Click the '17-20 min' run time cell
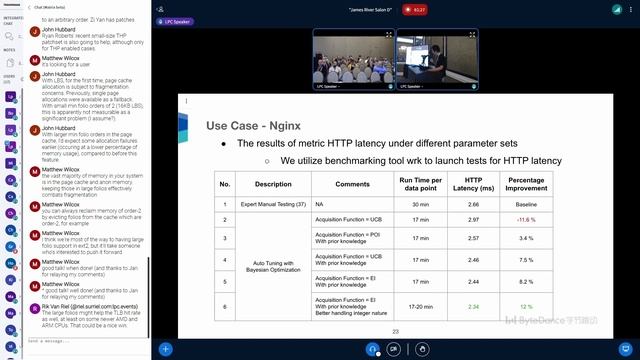 pos(420,307)
